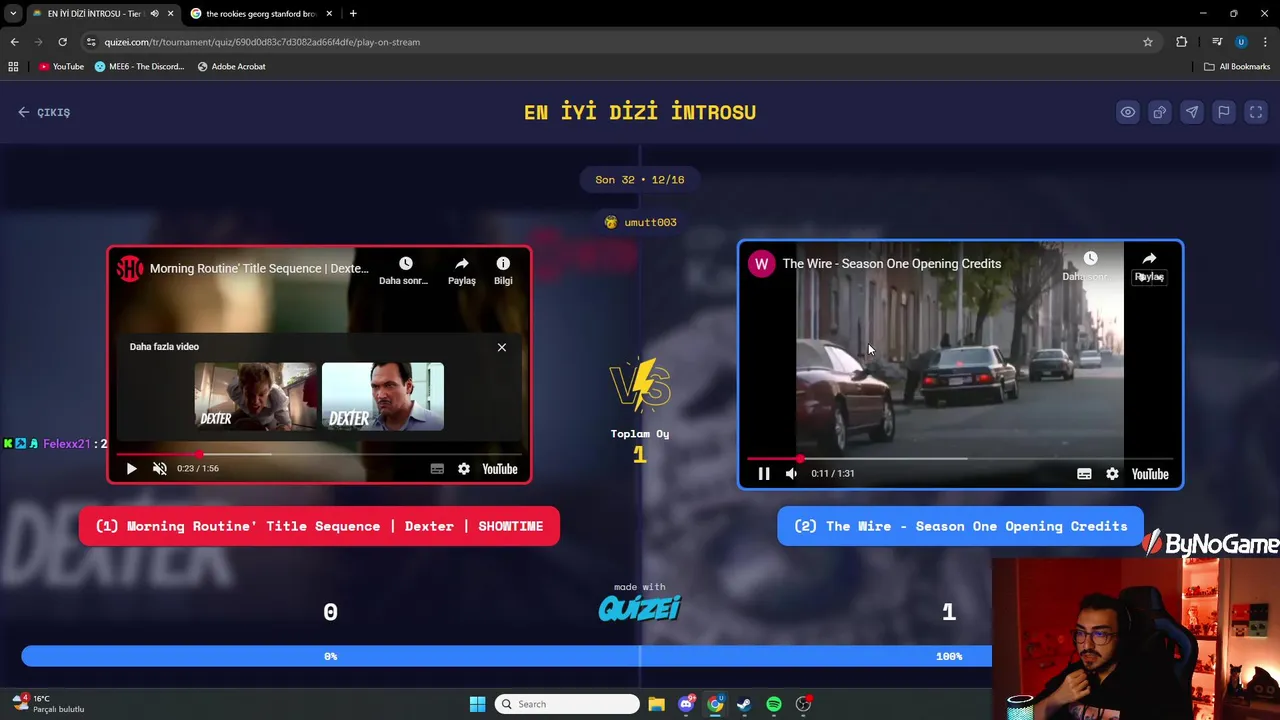Vote for (1) Morning Routine Dexter option
Screen dimensions: 1280x720
[x=319, y=526]
